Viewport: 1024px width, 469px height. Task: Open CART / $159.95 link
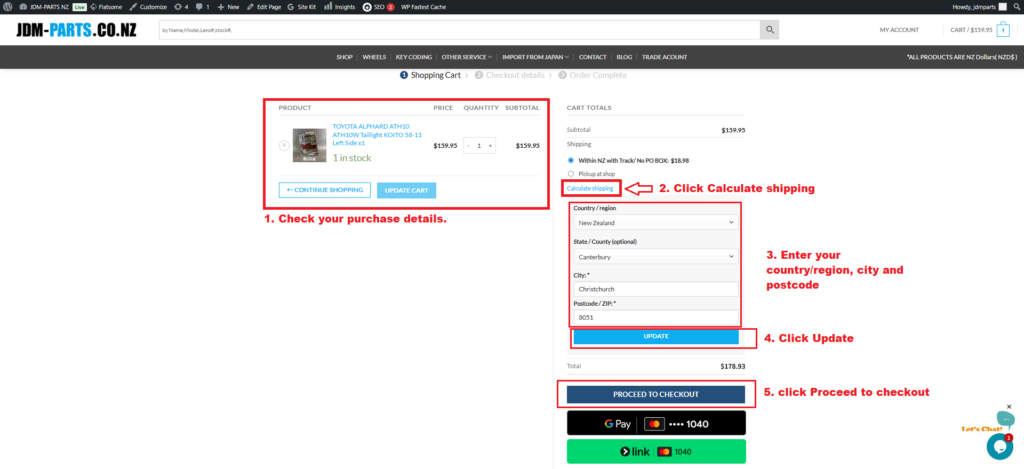pyautogui.click(x=971, y=29)
